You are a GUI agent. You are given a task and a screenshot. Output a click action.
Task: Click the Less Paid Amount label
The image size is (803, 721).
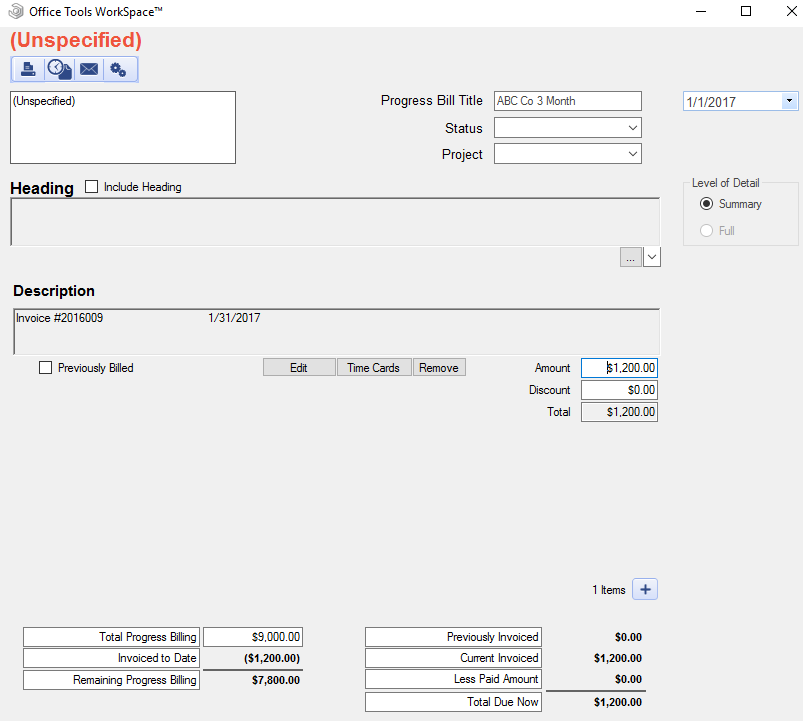coord(453,679)
